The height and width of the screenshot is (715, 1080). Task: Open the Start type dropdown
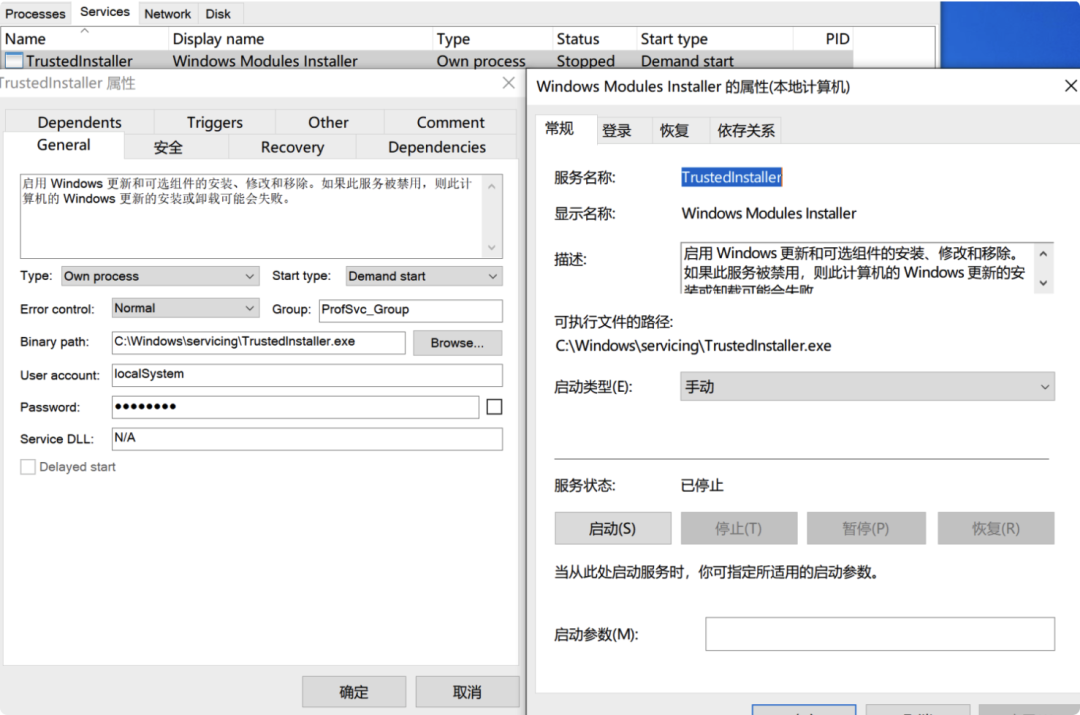tap(424, 276)
